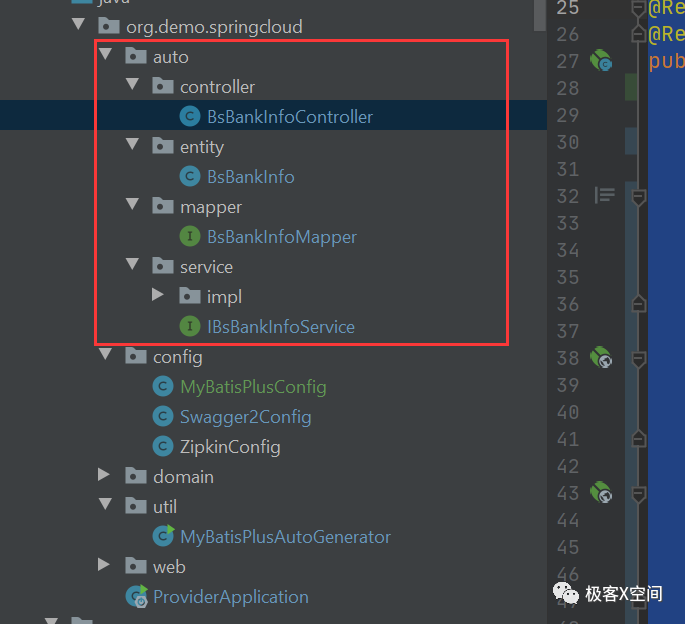Click the service folder icon

(x=163, y=266)
